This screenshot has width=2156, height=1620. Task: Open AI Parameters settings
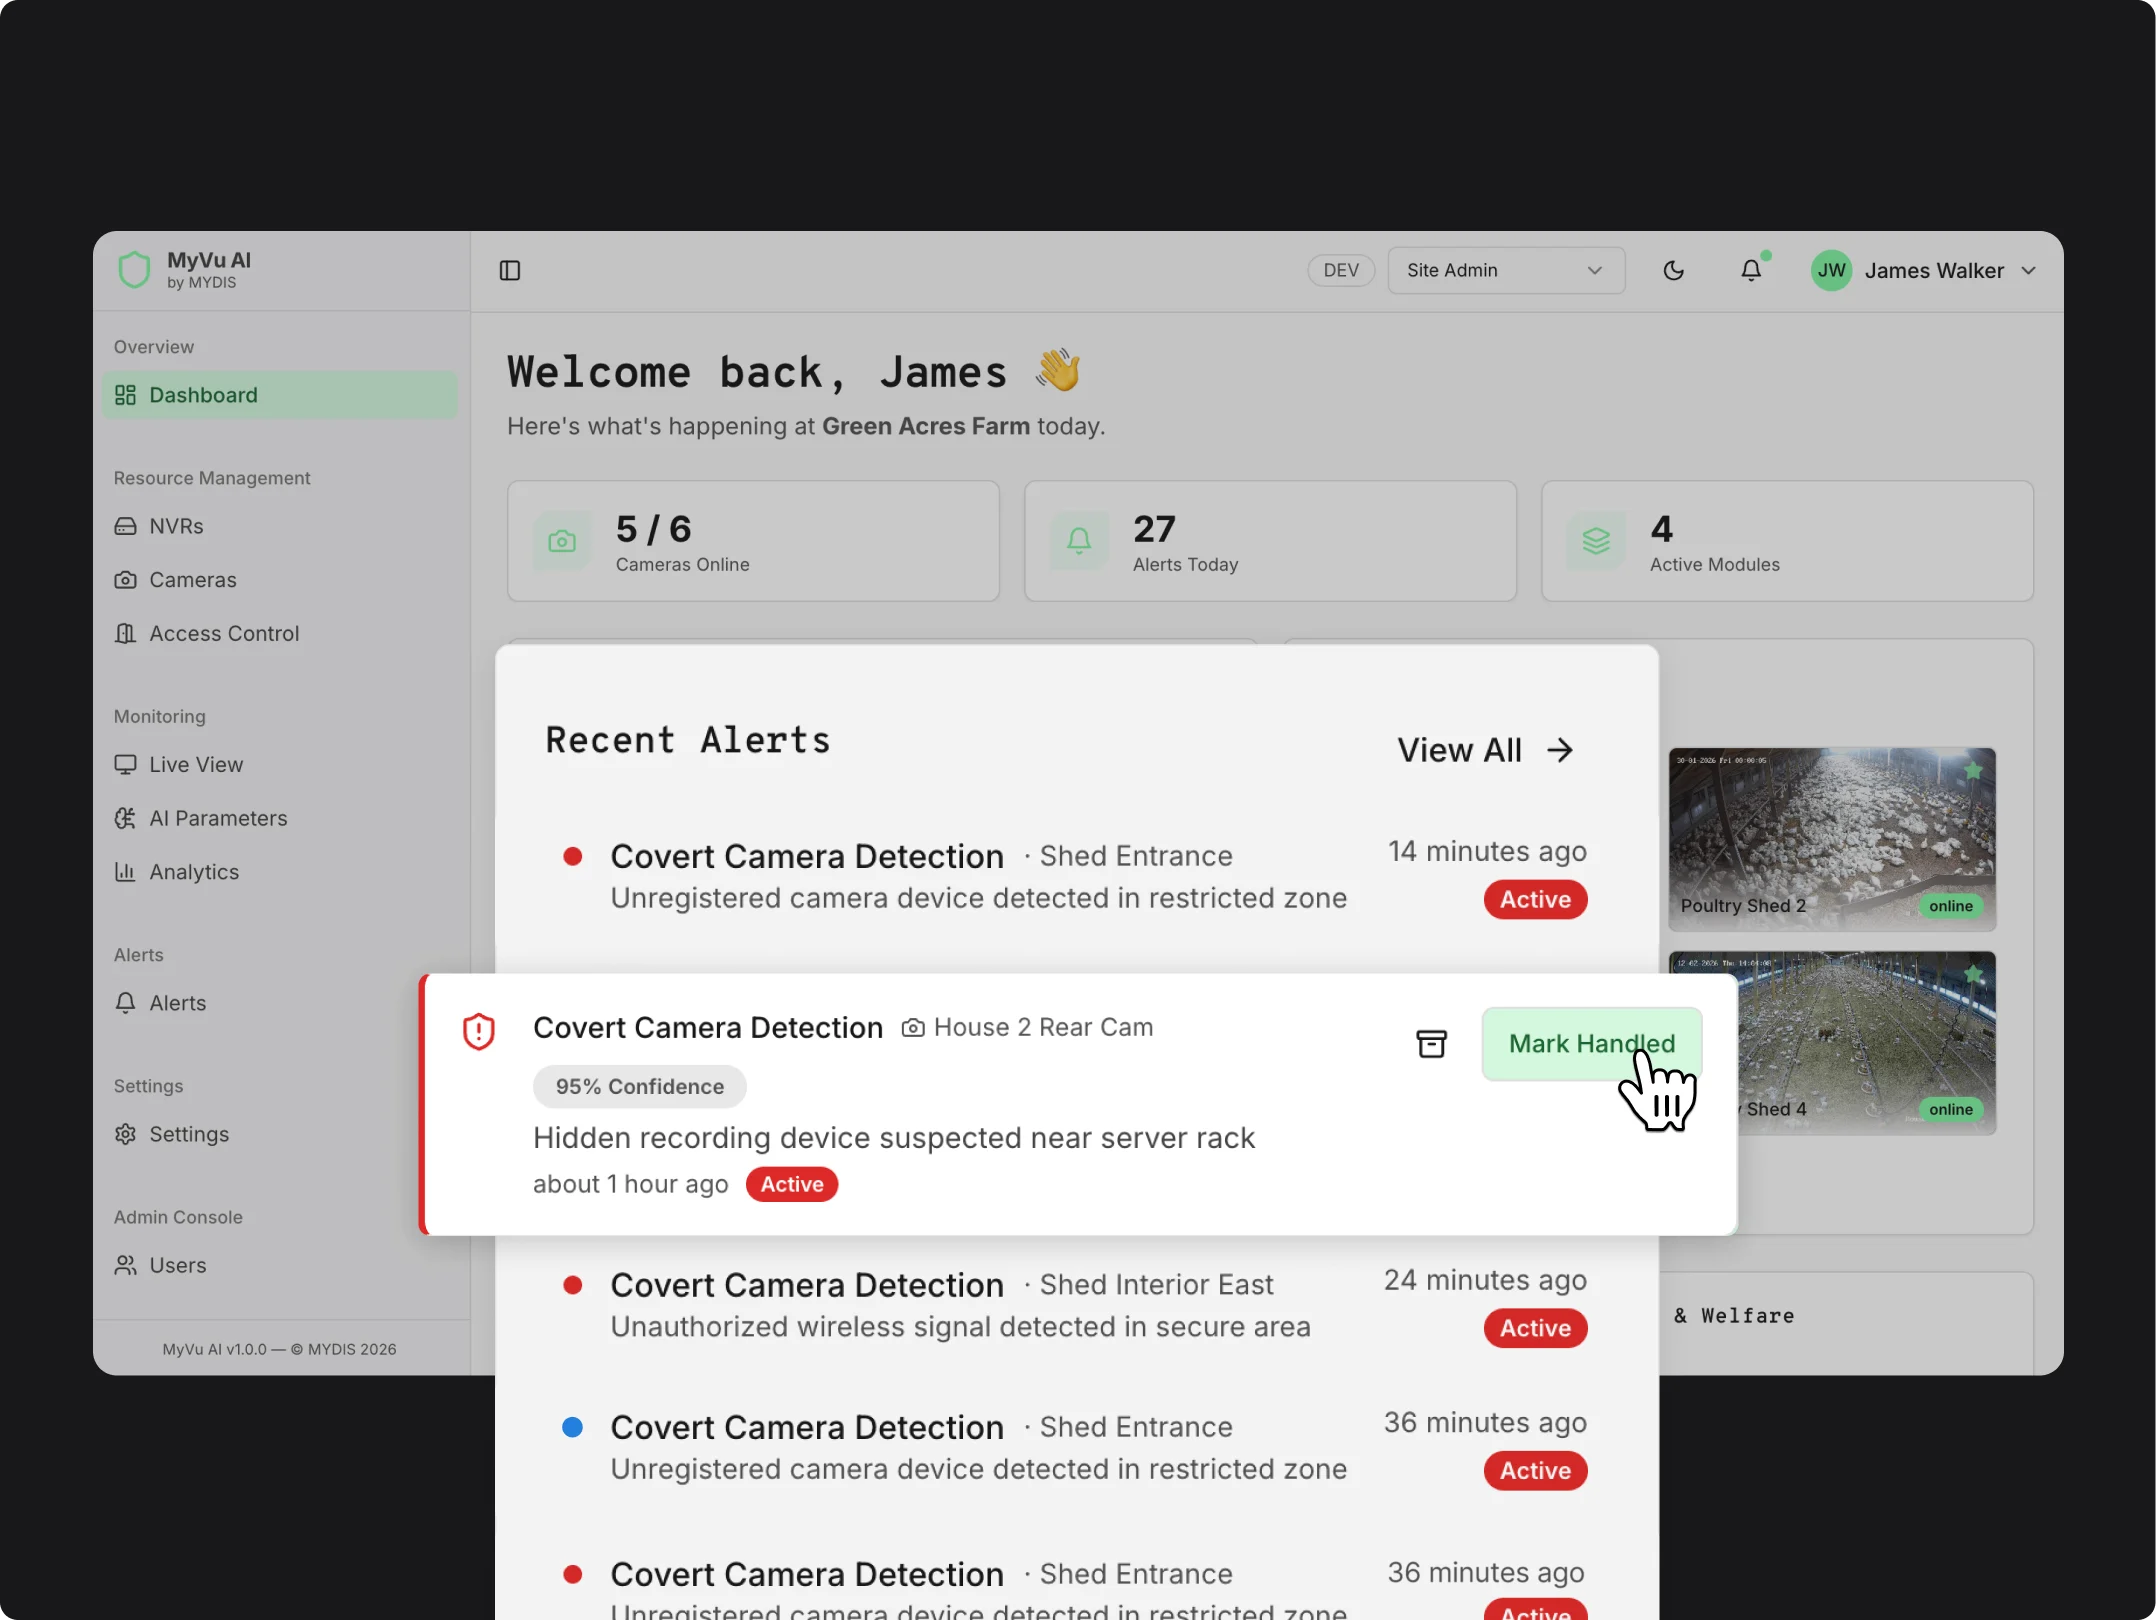tap(217, 818)
